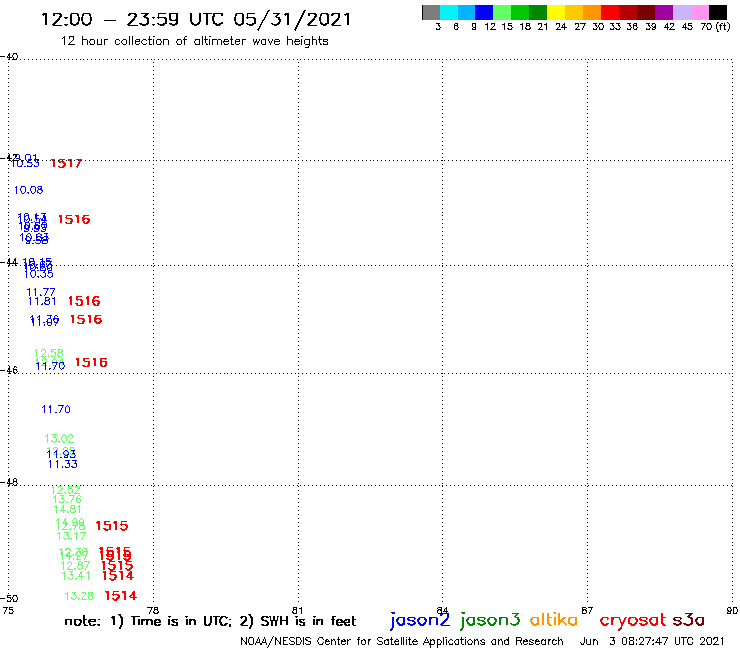This screenshot has width=740, height=650.
Task: Click the green wave height value '13.76'
Action: point(67,499)
